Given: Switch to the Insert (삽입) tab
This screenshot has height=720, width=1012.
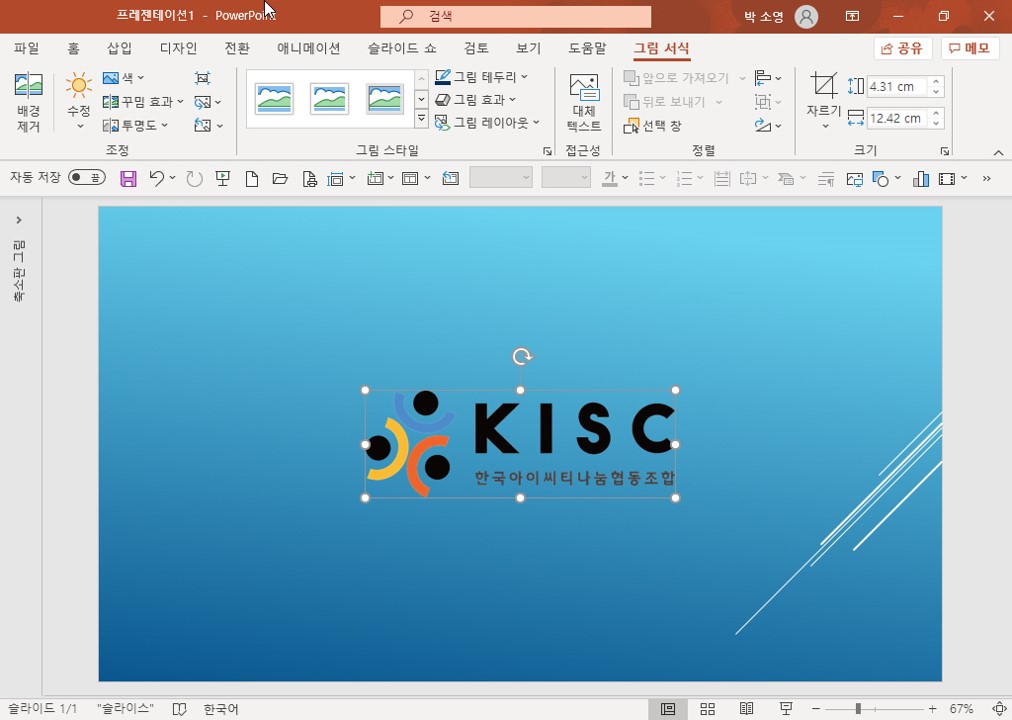Looking at the screenshot, I should tap(119, 48).
